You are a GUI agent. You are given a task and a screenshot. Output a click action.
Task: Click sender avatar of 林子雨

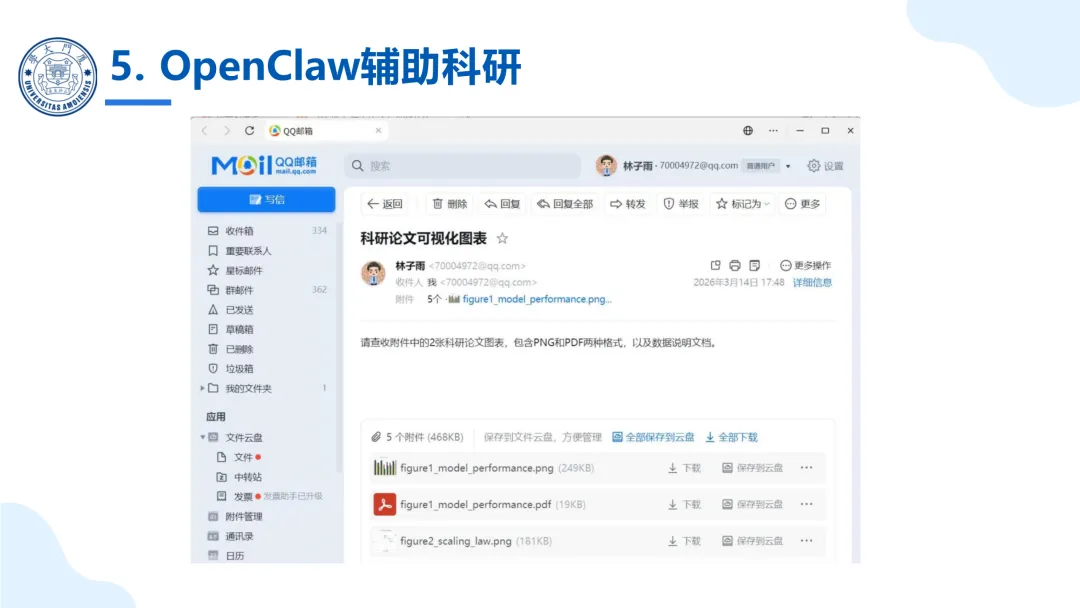373,273
